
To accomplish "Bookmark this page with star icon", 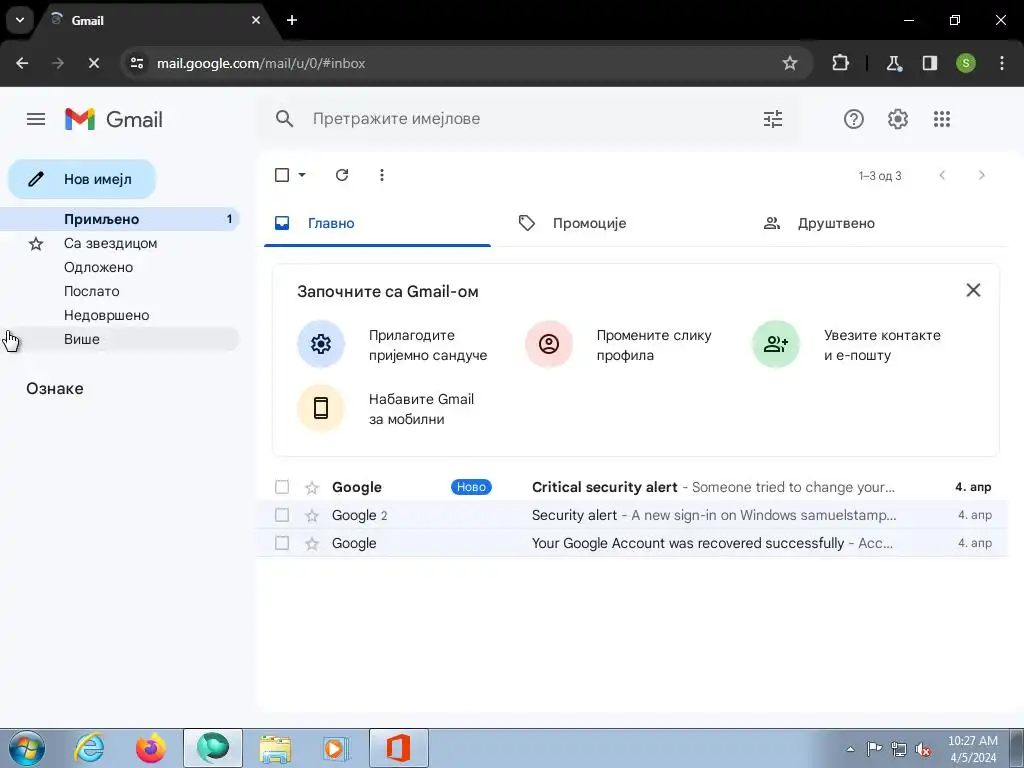I will tap(790, 63).
